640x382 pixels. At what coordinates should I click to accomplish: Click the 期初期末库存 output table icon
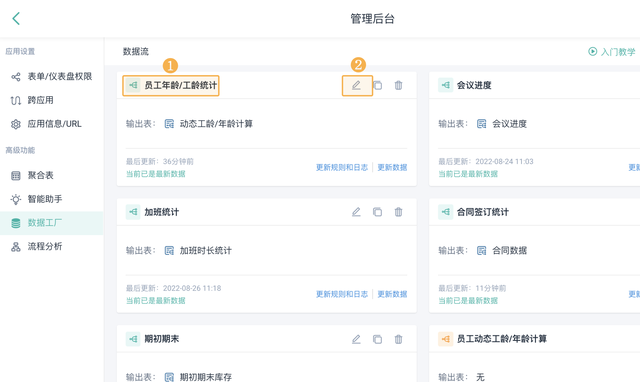(x=169, y=377)
